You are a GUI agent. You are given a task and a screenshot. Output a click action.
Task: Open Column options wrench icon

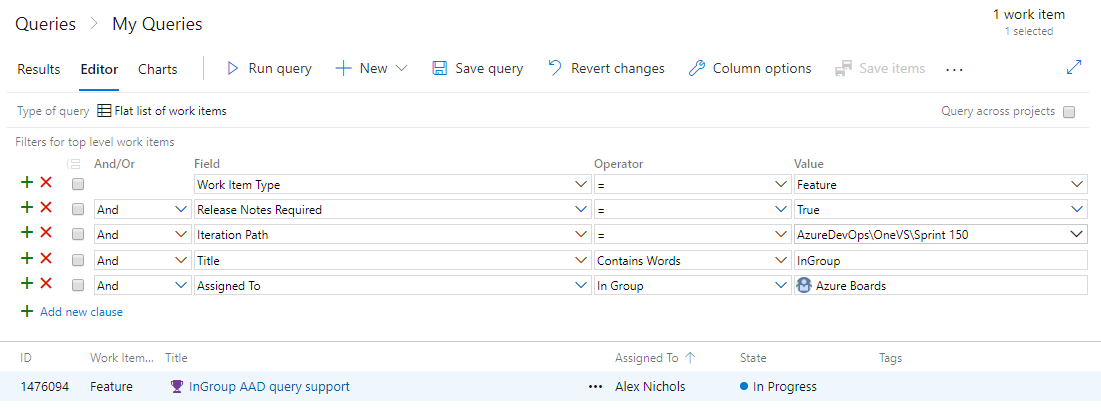tap(697, 69)
